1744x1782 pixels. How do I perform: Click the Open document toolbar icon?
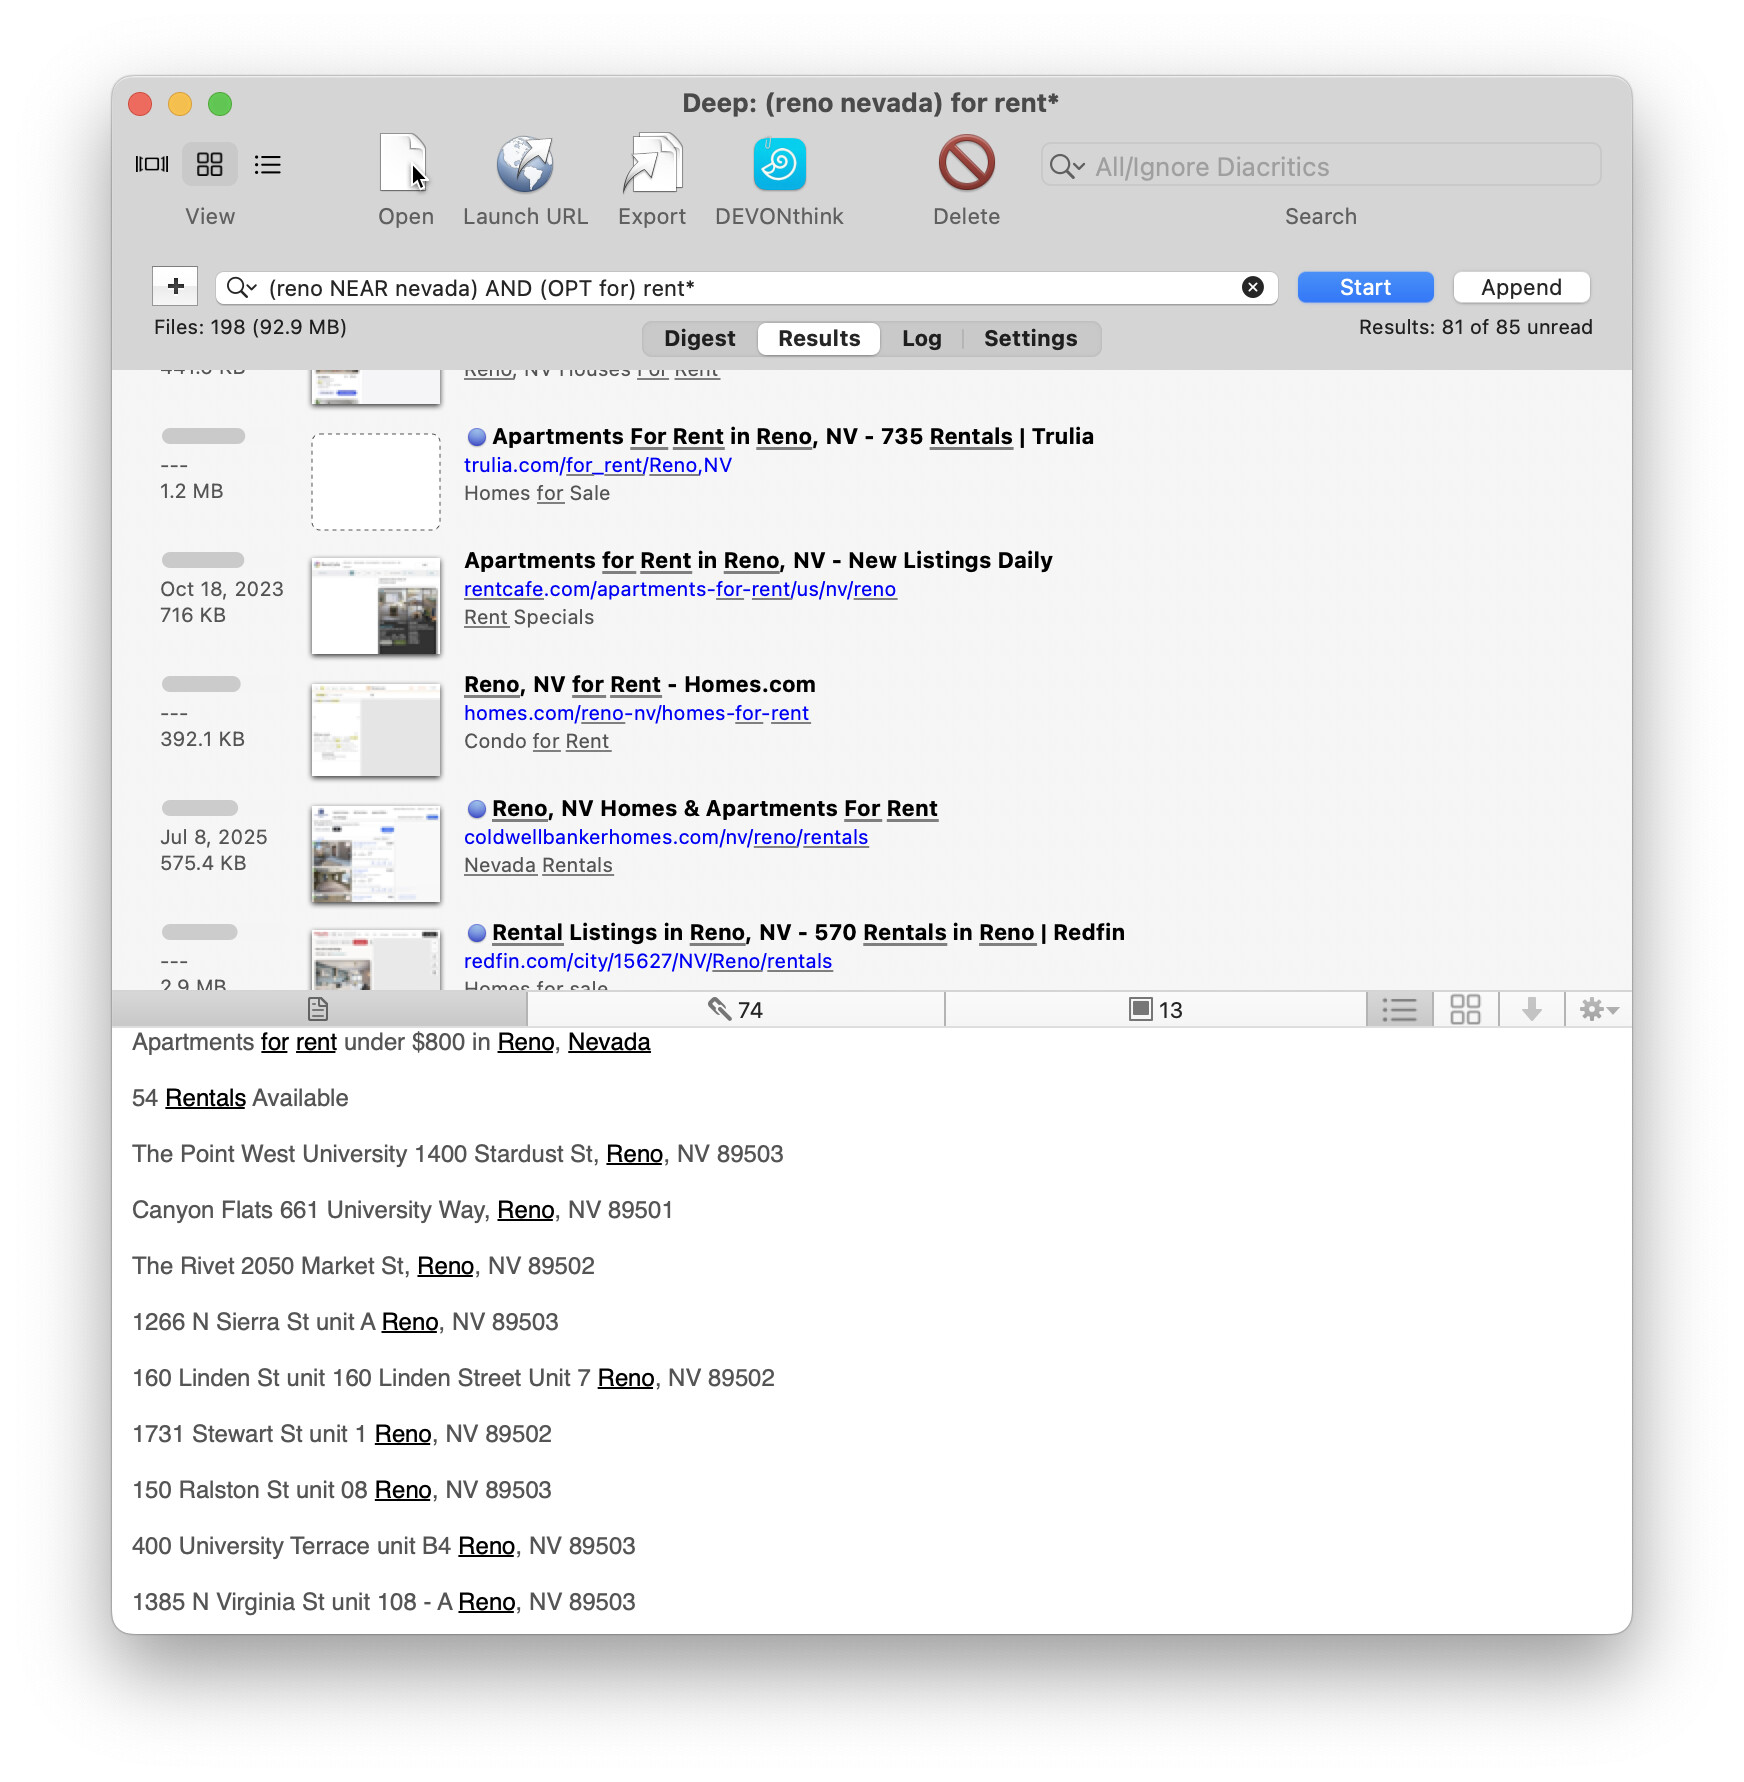[x=405, y=163]
